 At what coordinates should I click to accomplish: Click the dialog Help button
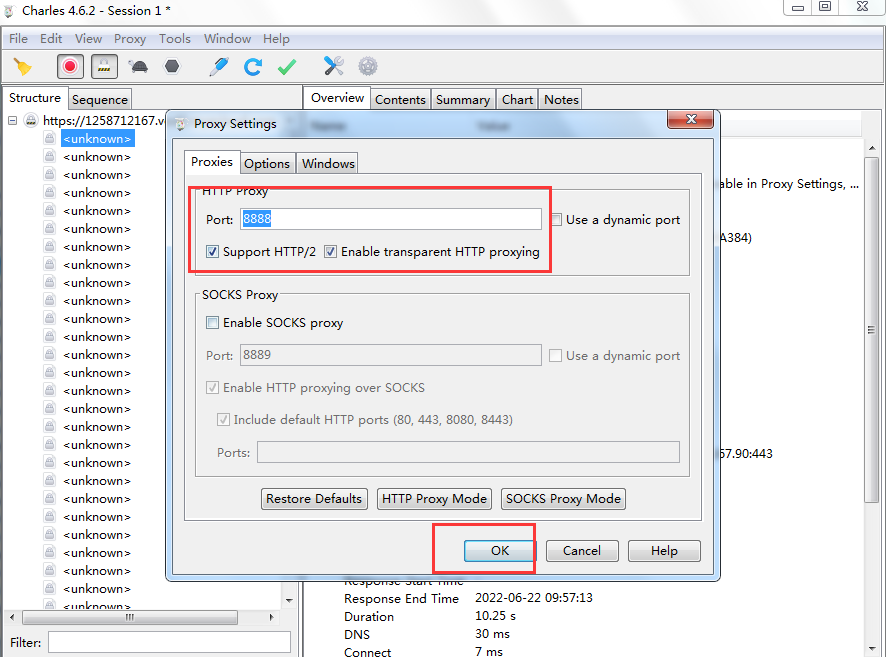[664, 551]
